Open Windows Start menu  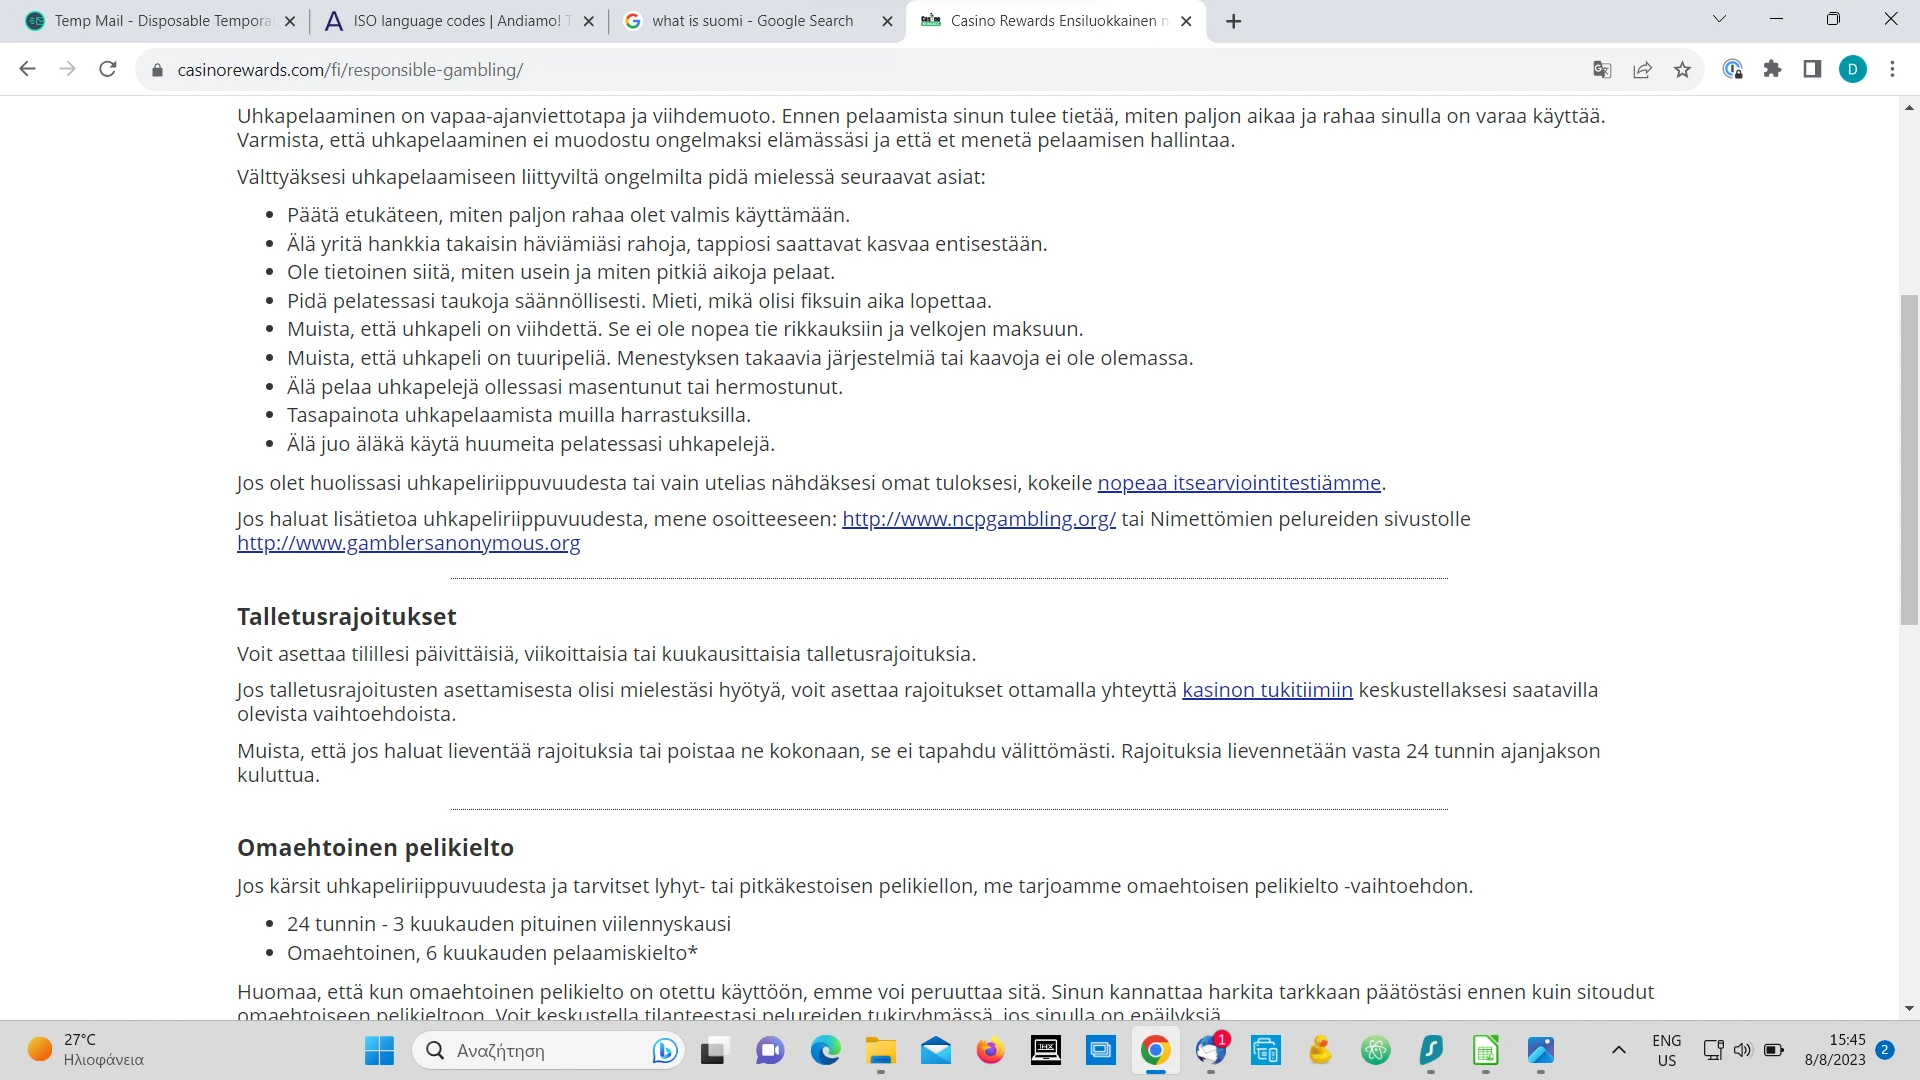coord(379,1050)
